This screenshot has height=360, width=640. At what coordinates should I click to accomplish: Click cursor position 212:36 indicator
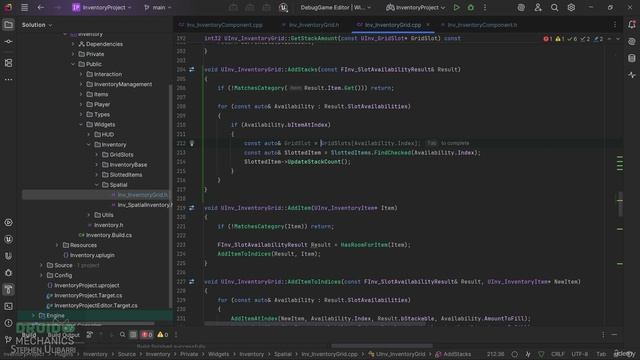[496, 354]
